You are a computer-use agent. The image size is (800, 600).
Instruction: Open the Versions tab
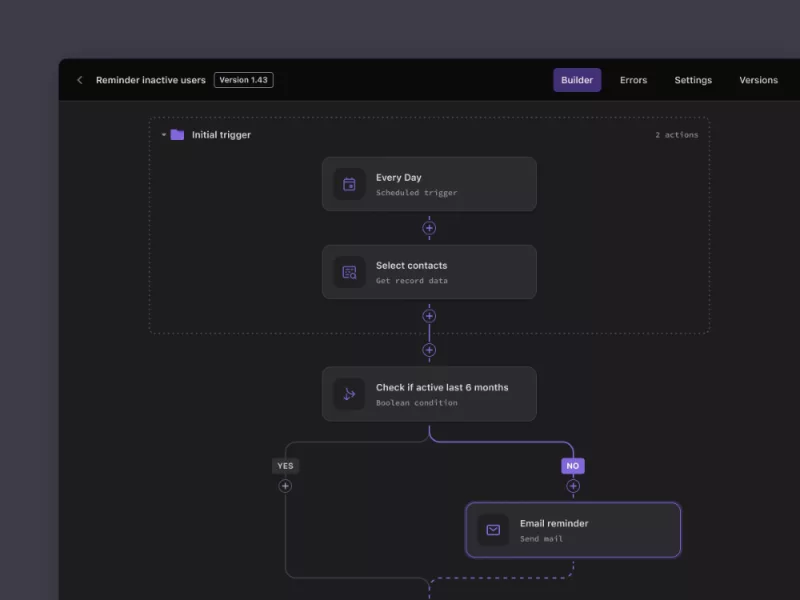pyautogui.click(x=758, y=79)
